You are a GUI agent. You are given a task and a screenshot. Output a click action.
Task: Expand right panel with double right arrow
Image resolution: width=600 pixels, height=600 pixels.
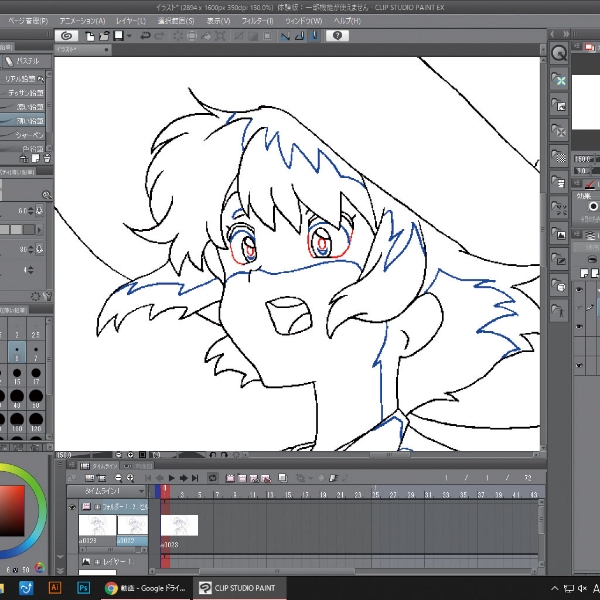tap(566, 34)
